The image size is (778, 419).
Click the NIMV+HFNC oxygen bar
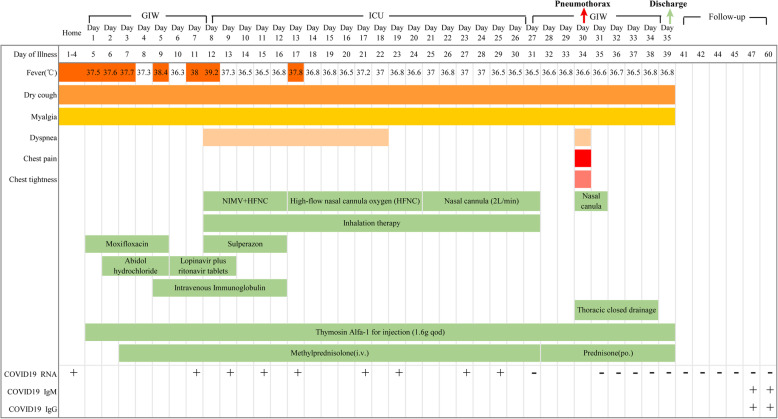(245, 201)
